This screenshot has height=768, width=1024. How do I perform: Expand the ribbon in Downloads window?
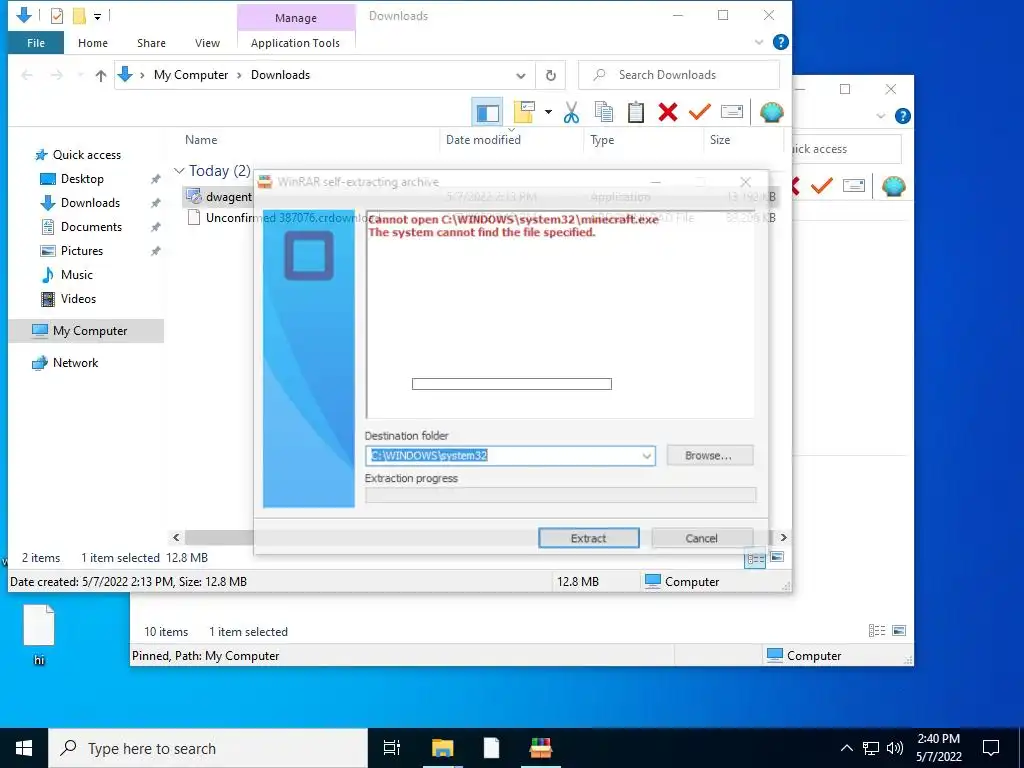pos(759,42)
